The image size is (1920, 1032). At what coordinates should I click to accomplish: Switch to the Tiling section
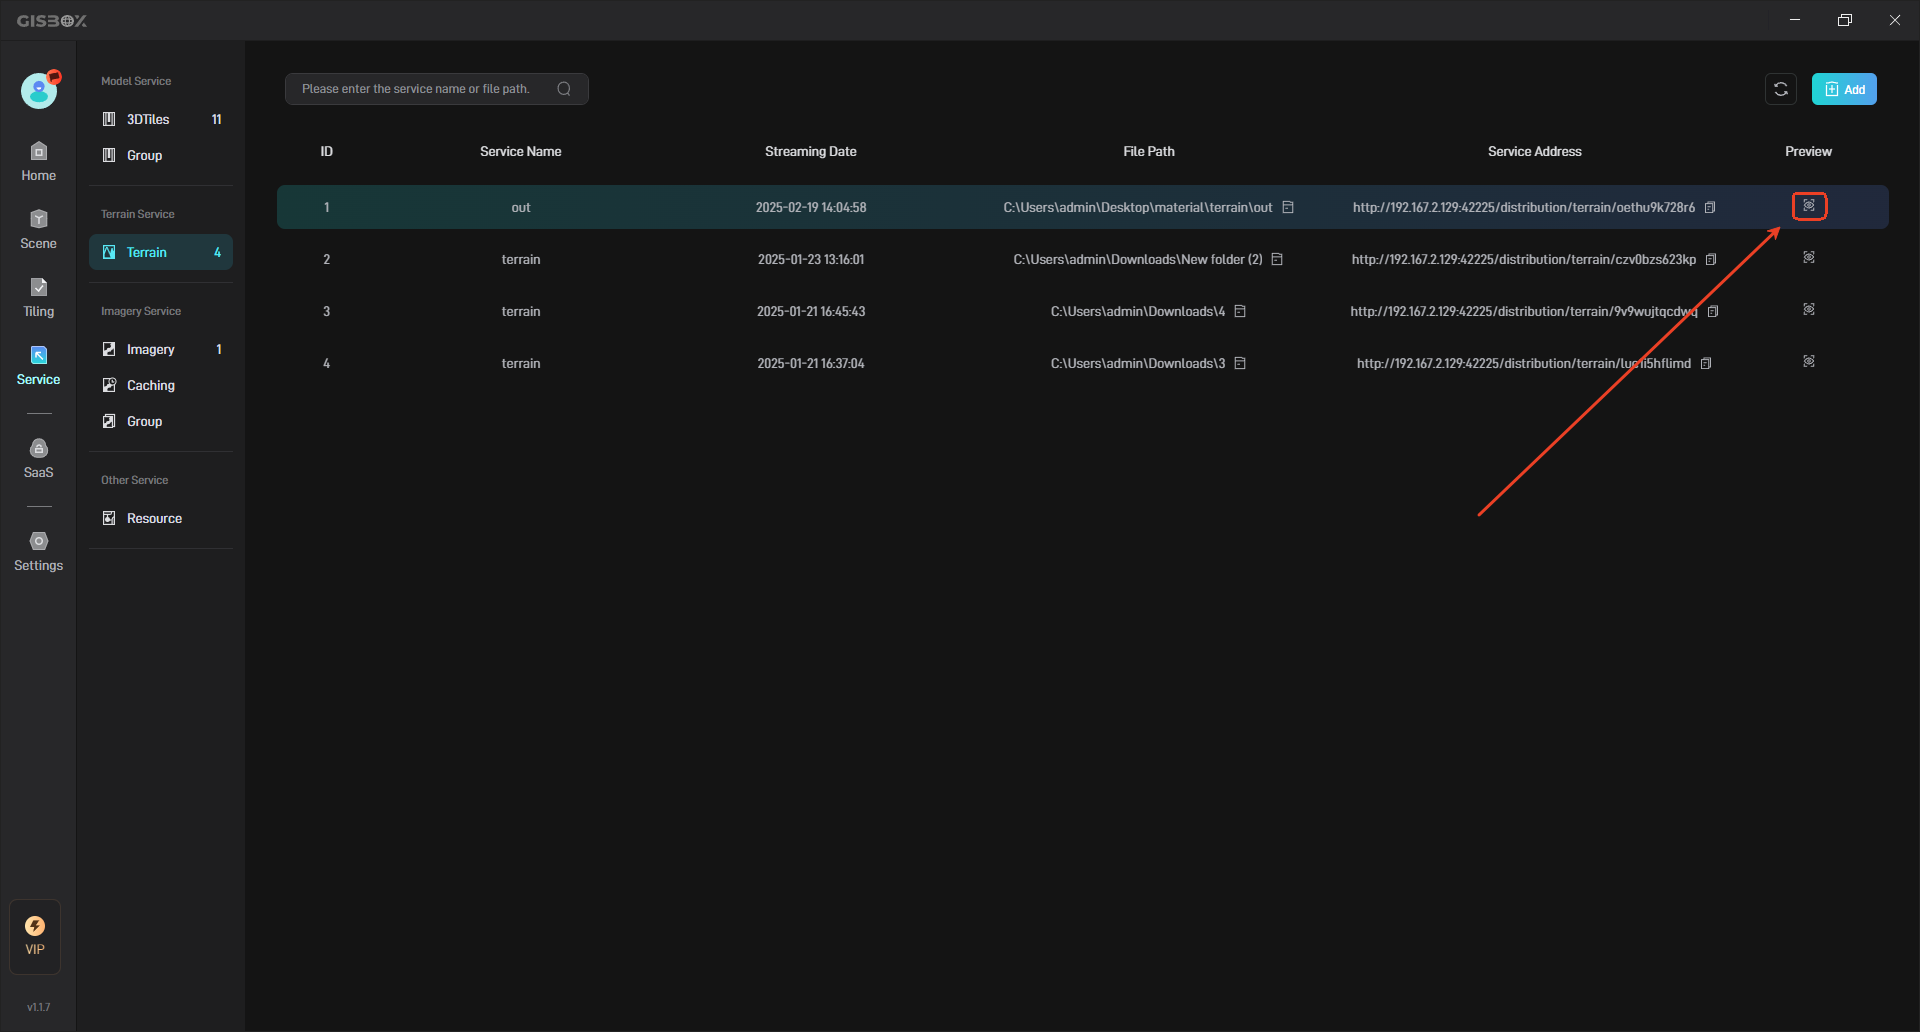pos(39,297)
